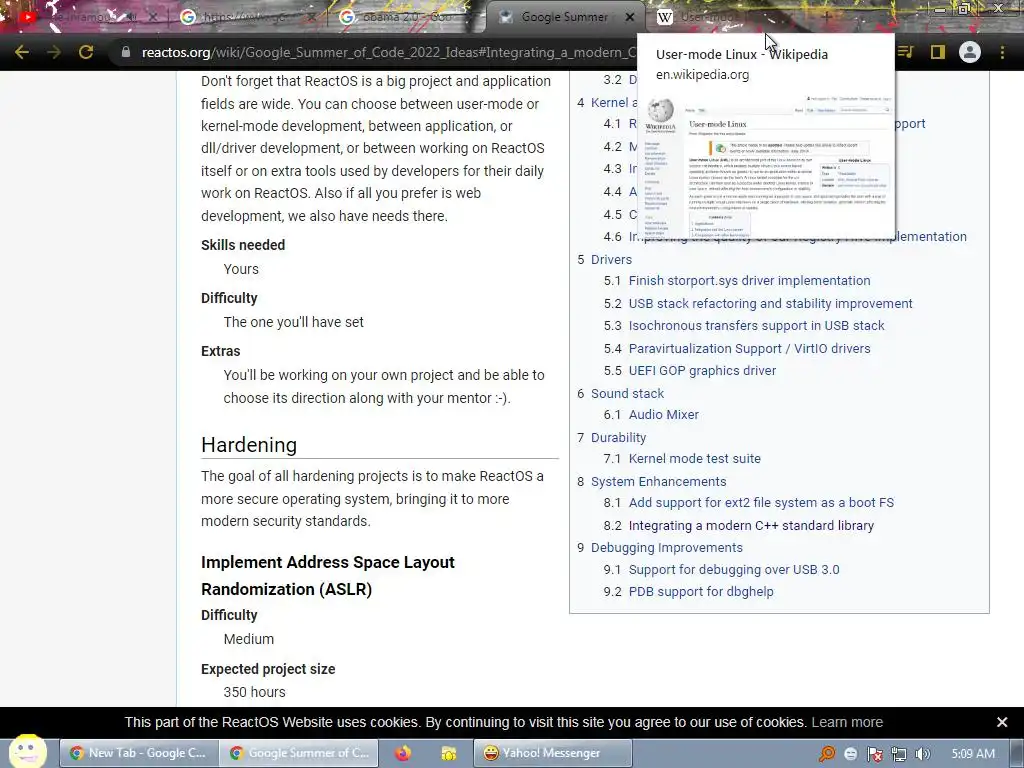Open Kernel mode test suite link

pos(694,458)
